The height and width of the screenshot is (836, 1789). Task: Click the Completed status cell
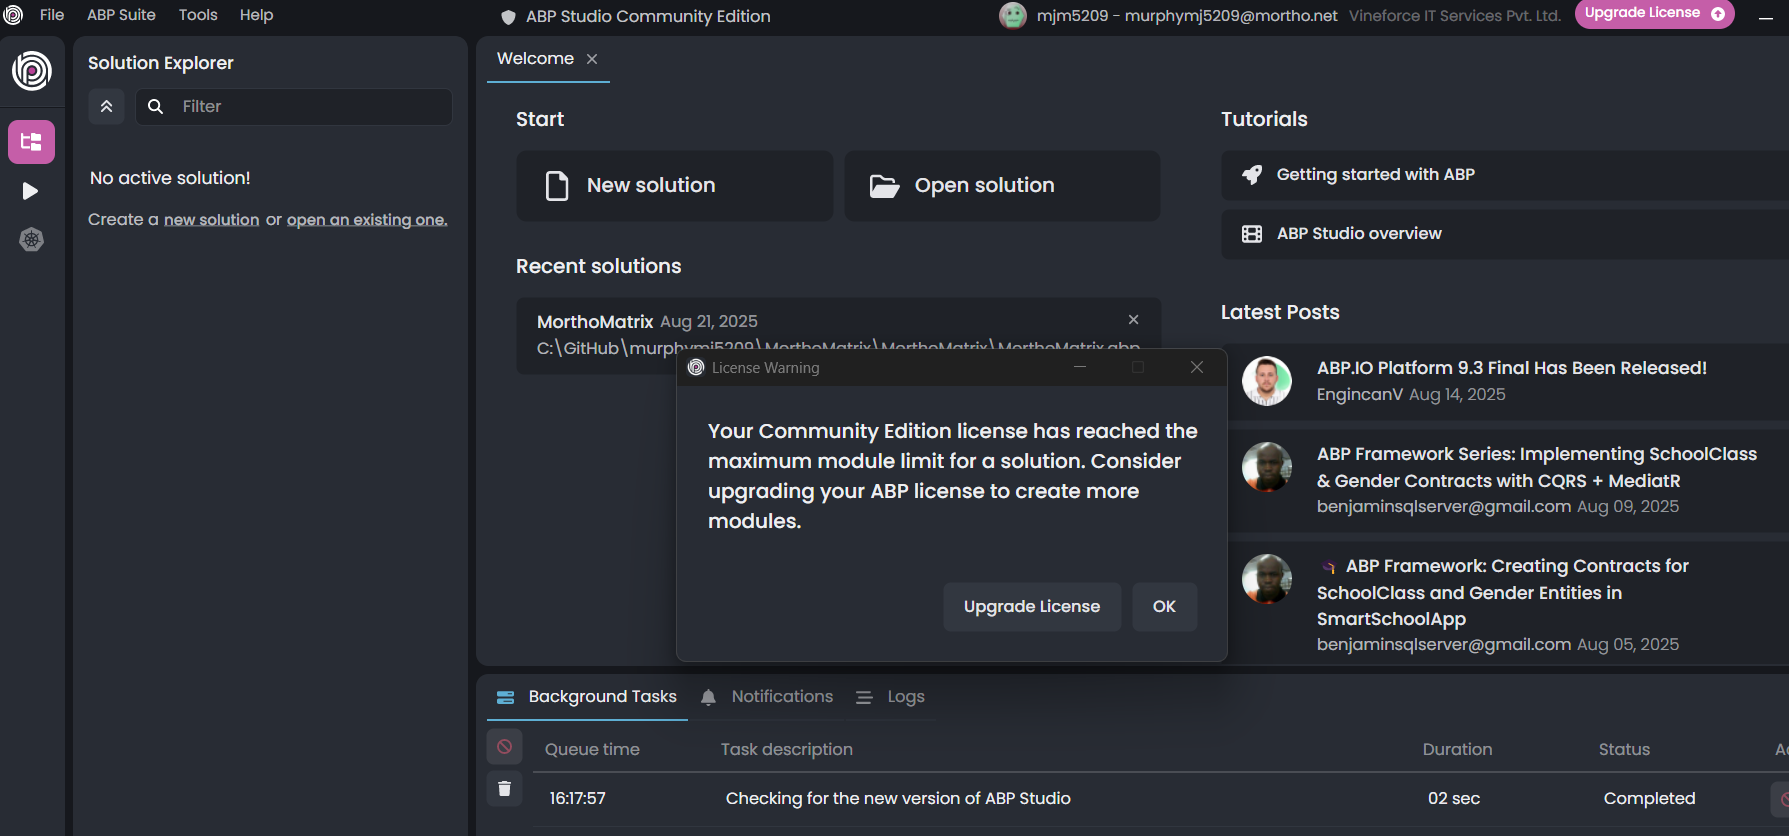point(1649,799)
